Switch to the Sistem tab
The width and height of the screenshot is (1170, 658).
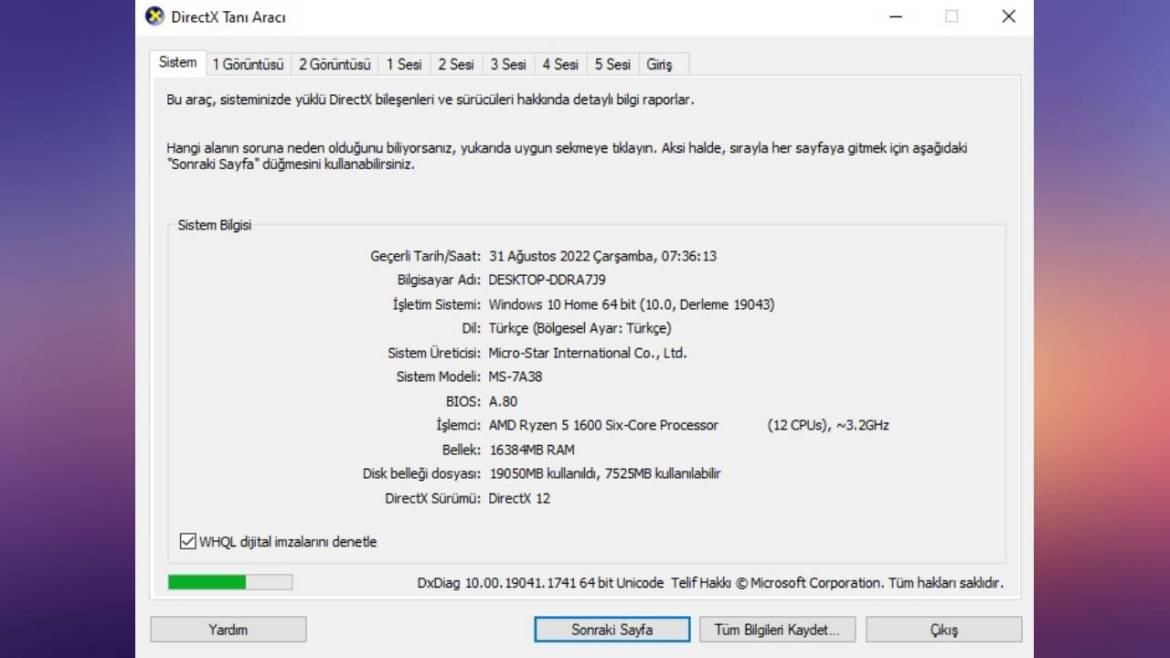(x=178, y=62)
